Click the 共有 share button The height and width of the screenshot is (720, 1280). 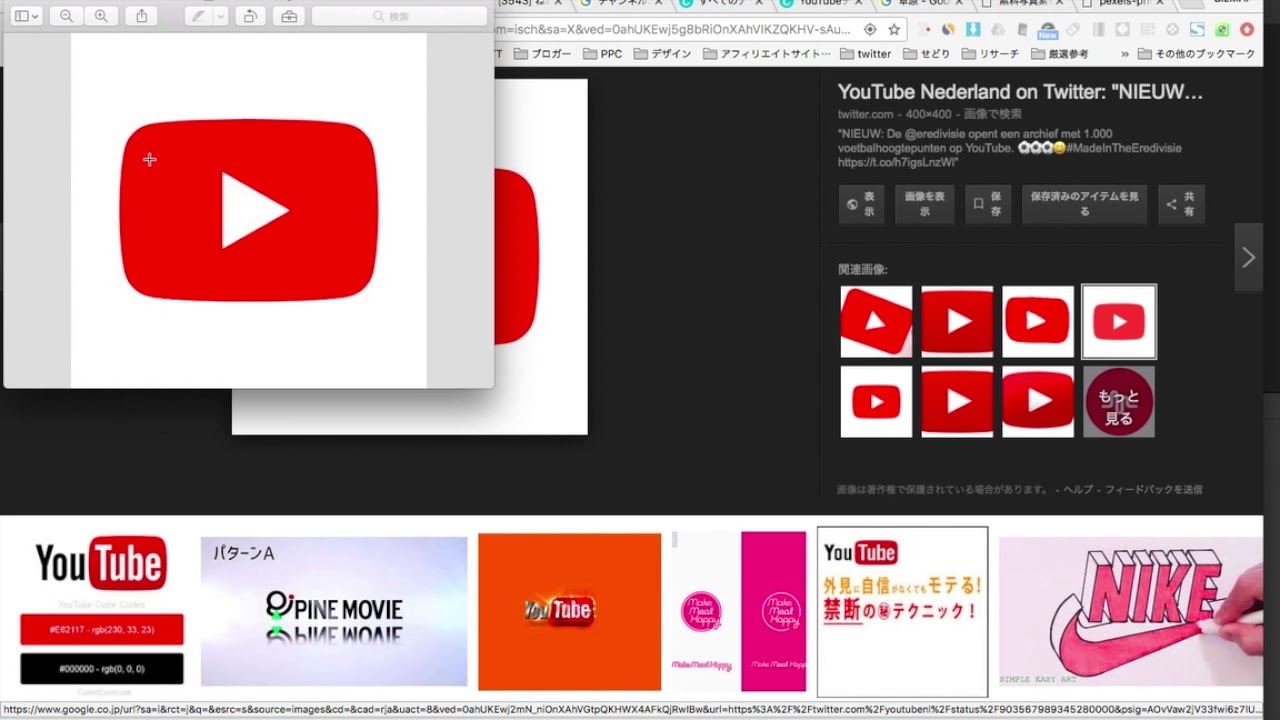pyautogui.click(x=1181, y=204)
